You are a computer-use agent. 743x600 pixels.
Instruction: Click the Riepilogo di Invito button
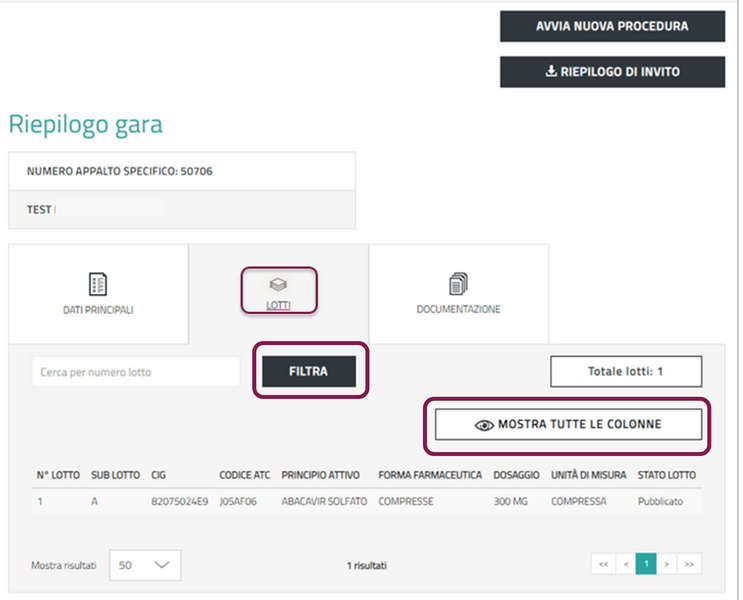[612, 72]
